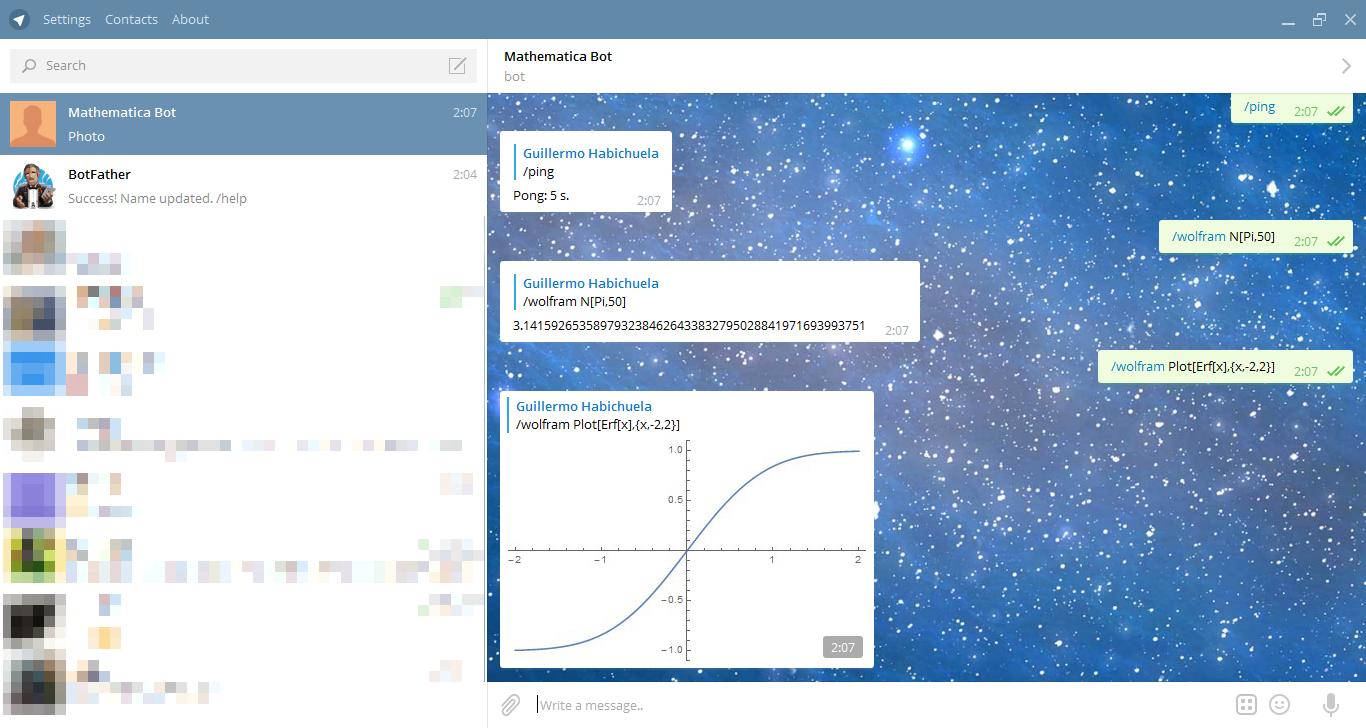Click the quoted /ping text in Pong reply
This screenshot has height=728, width=1366.
pos(539,172)
